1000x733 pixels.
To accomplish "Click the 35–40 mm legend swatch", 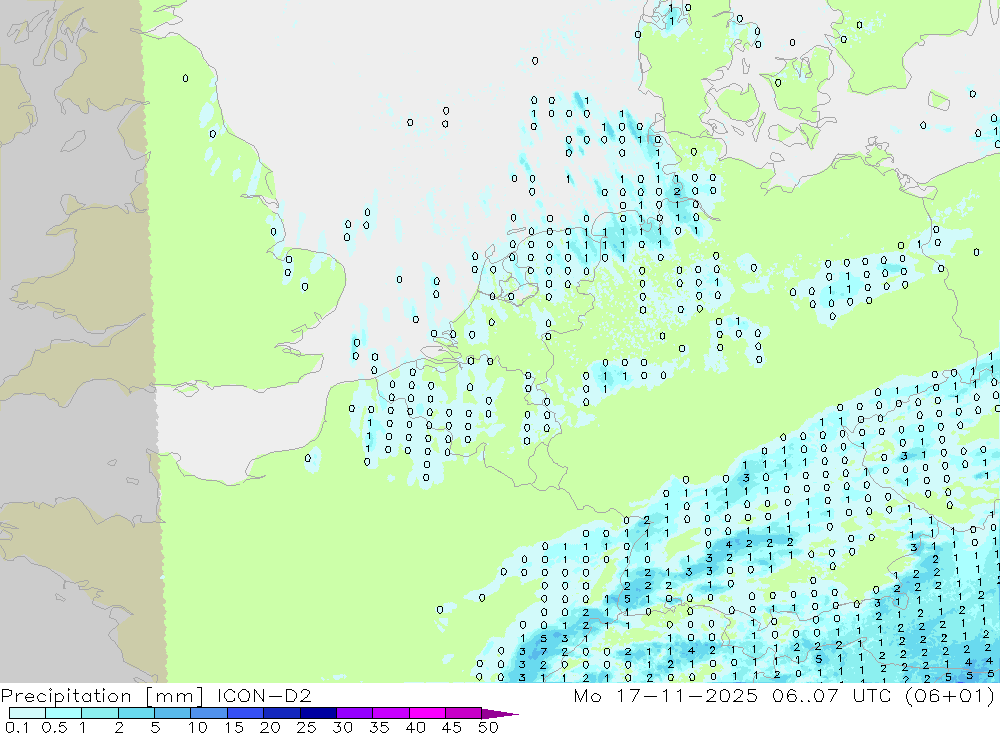I will point(391,713).
